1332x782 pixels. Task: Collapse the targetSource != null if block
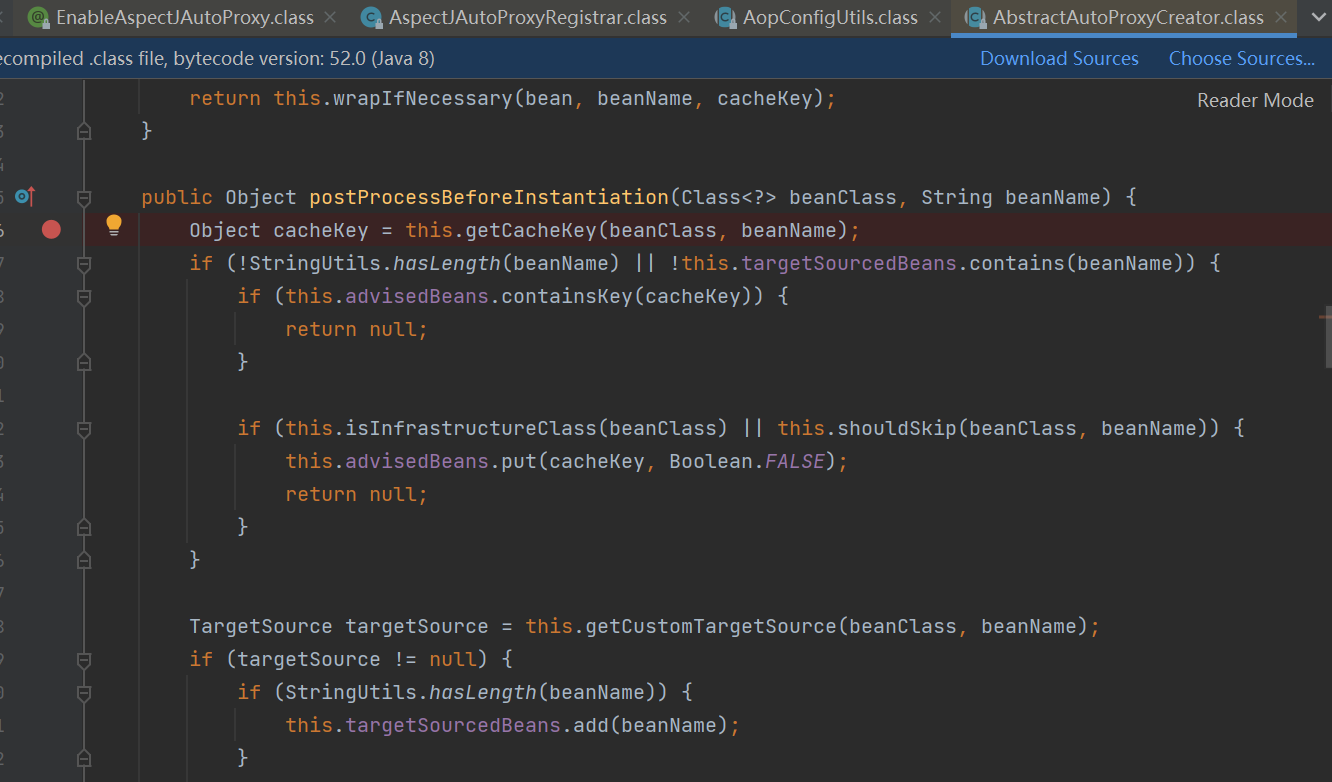point(84,660)
